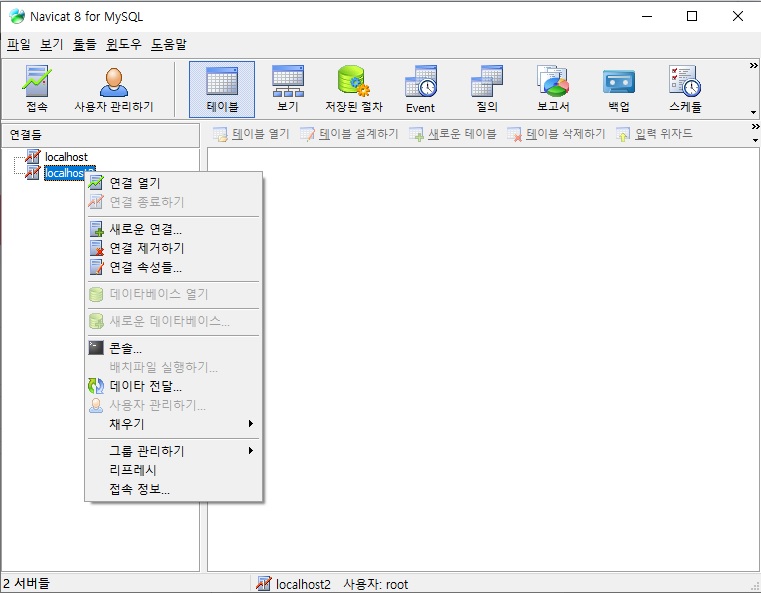Open 사용자 관리하기 from the main toolbar
The height and width of the screenshot is (593, 761).
click(114, 89)
